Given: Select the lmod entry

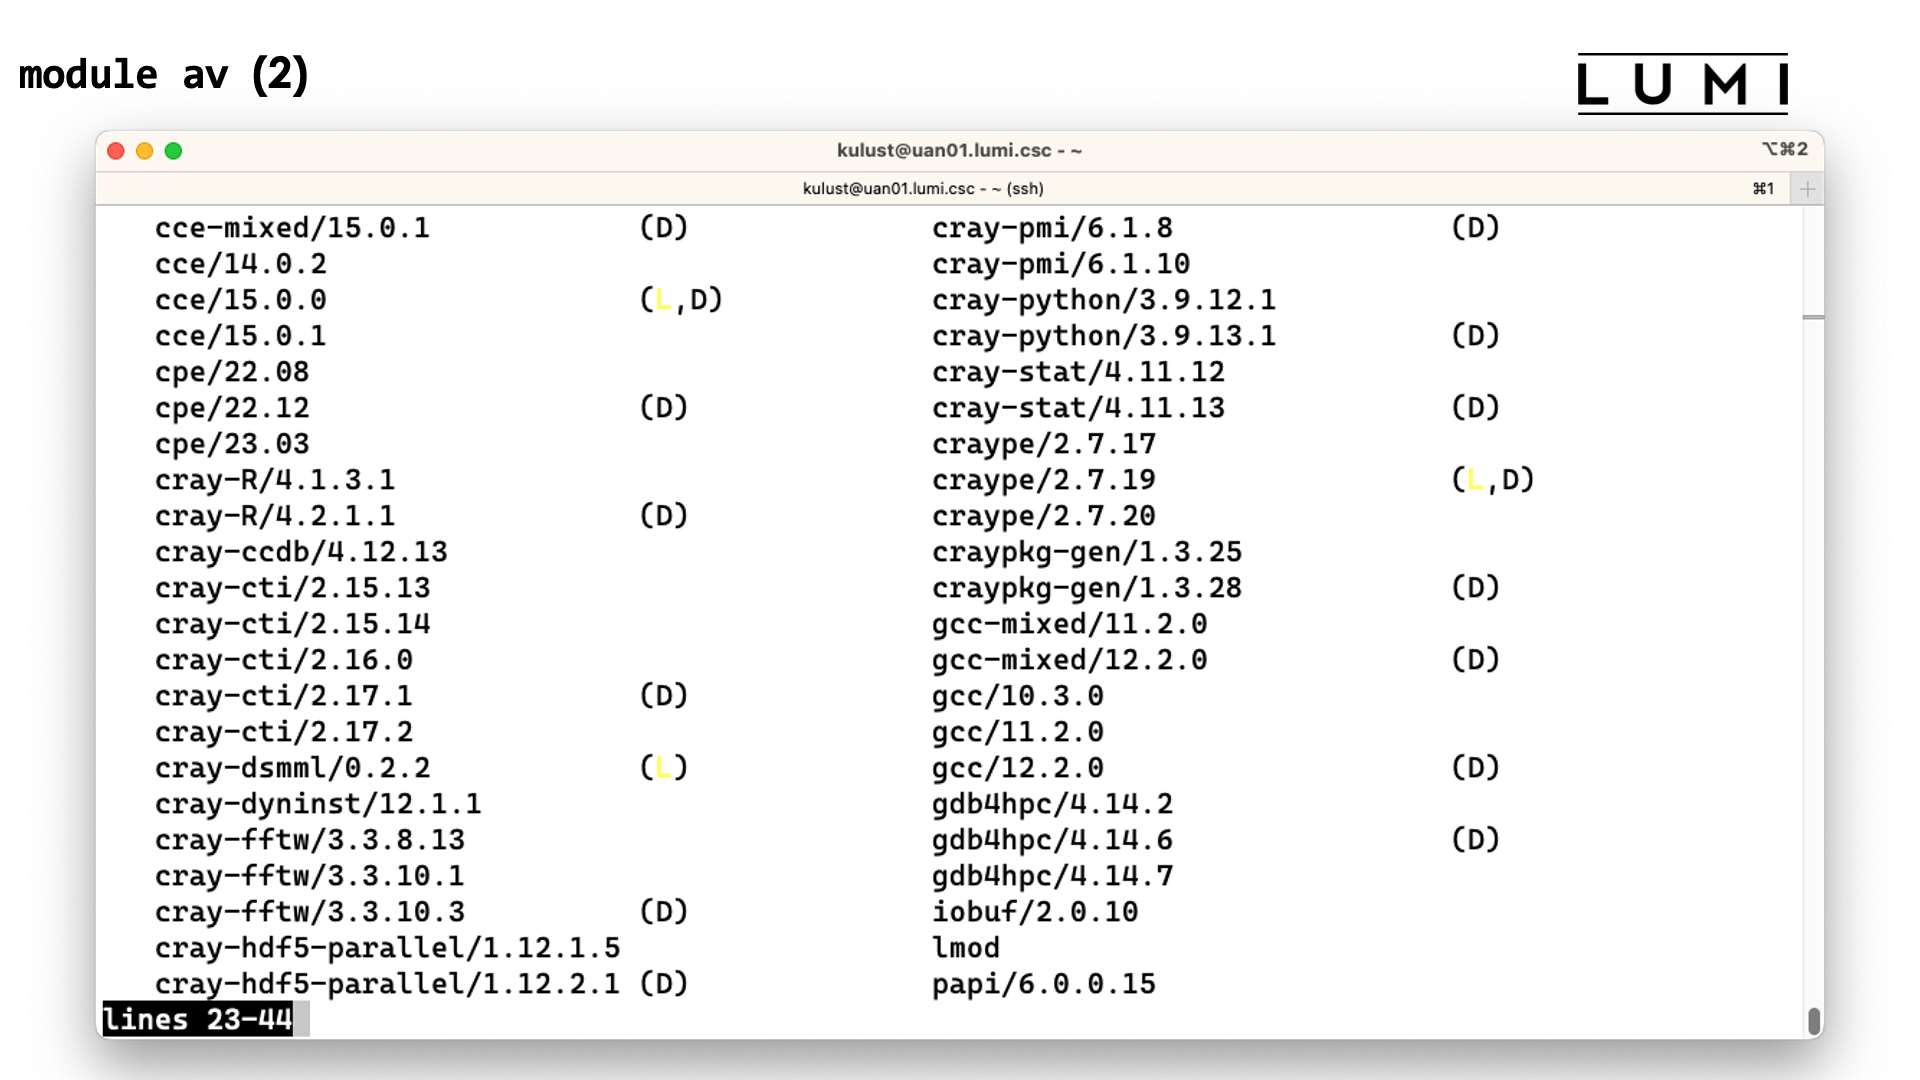Looking at the screenshot, I should click(x=966, y=948).
